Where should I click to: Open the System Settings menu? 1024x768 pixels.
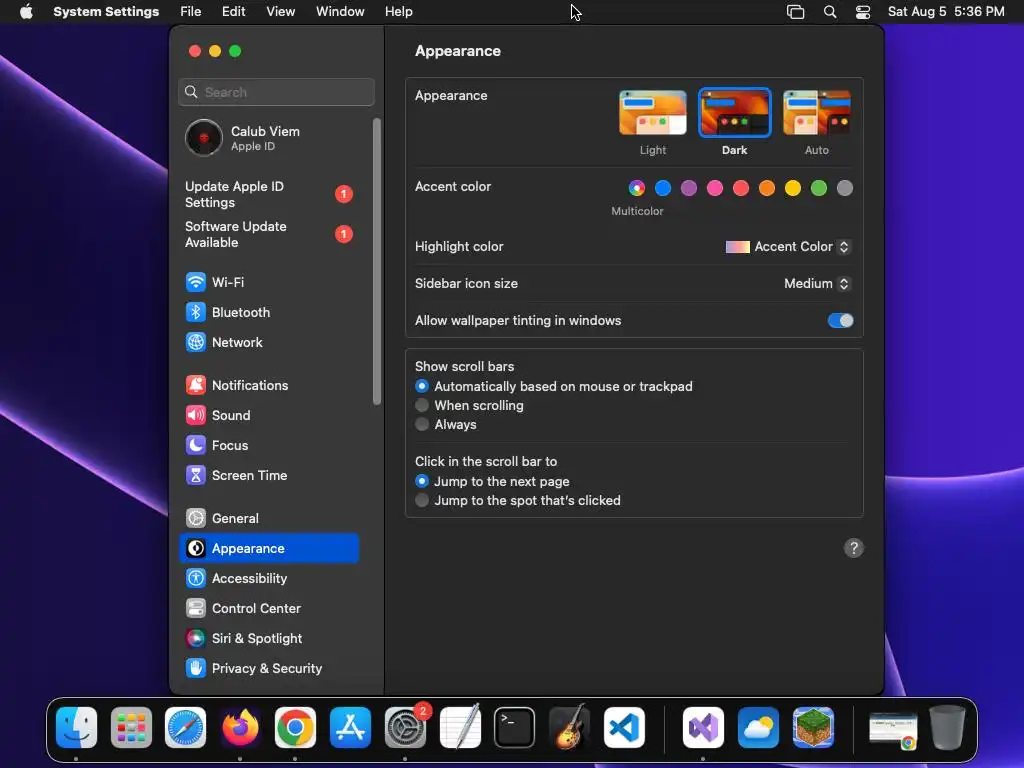coord(106,12)
